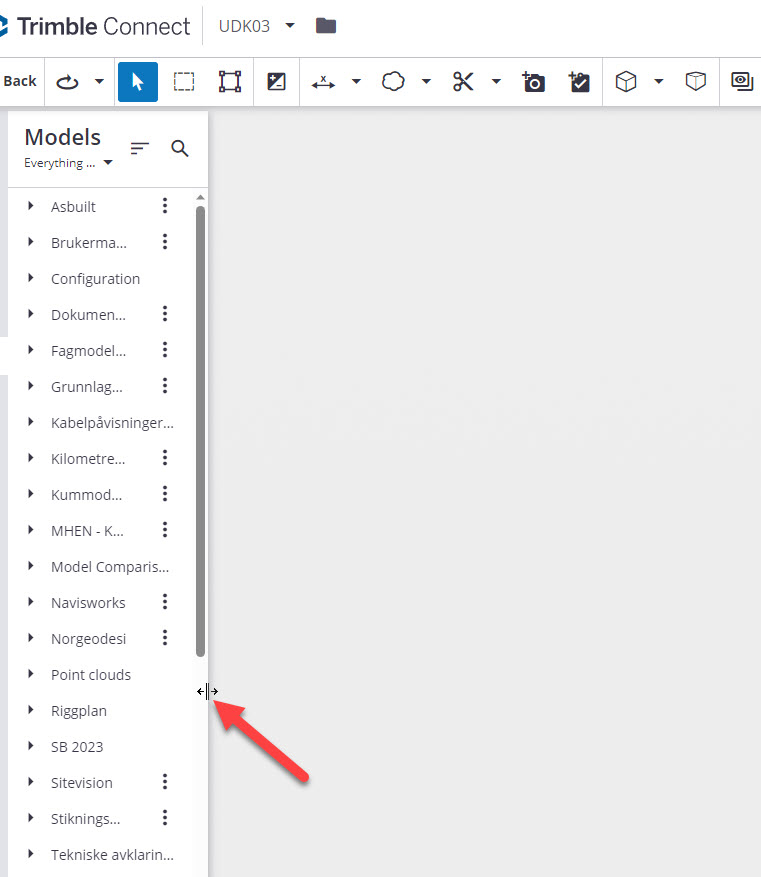Click the search magnifier in Models panel

179,148
